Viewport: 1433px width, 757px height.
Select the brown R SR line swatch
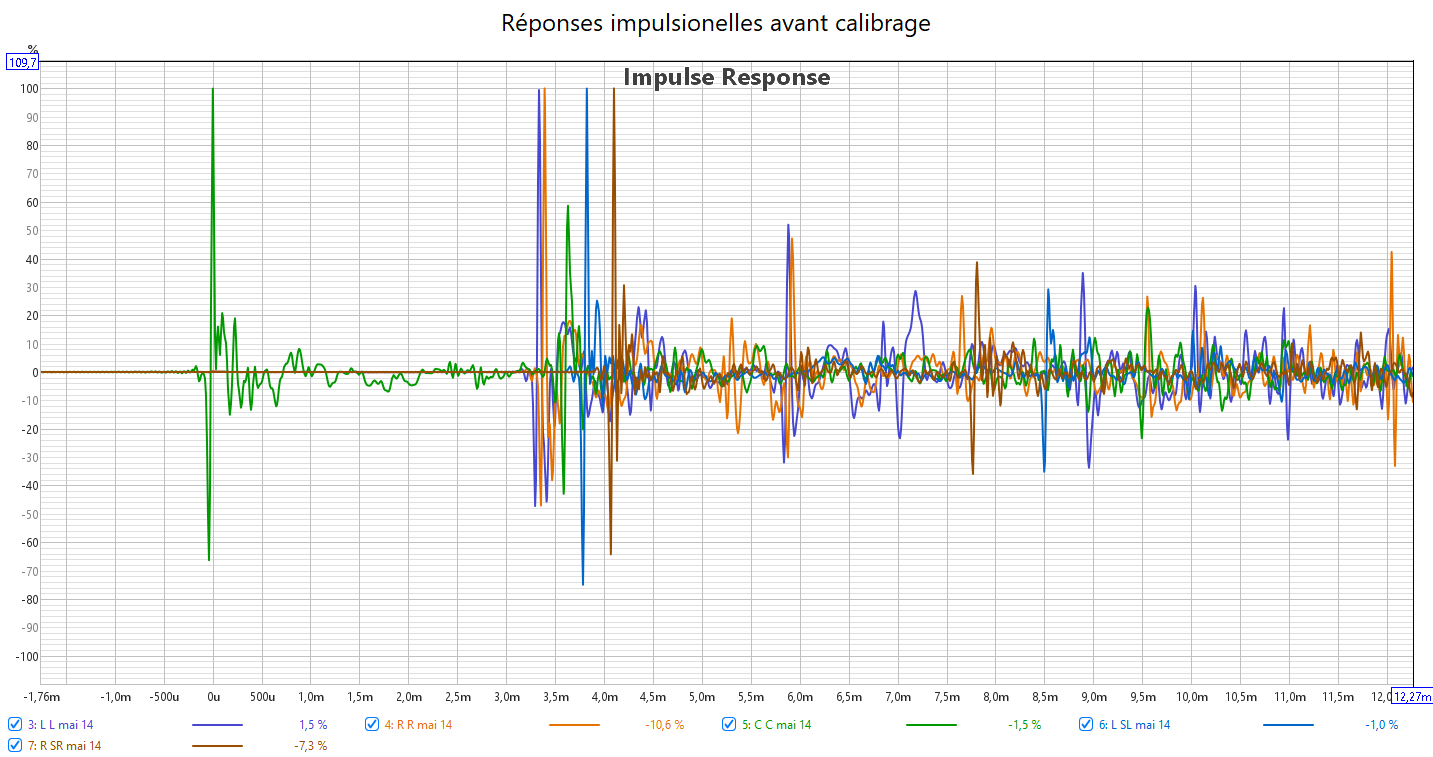click(217, 745)
